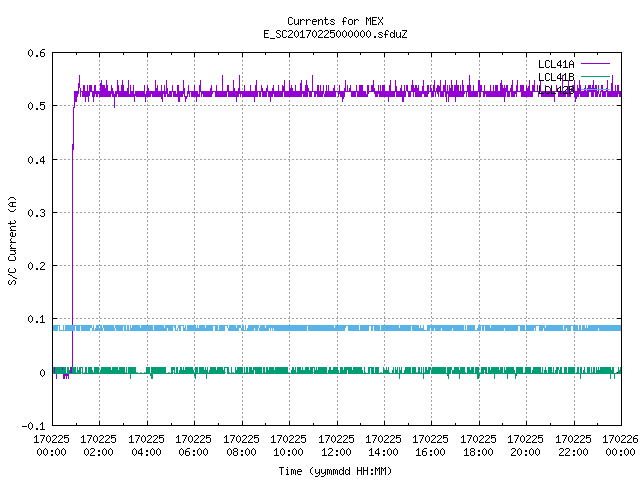
Task: Click the x-axis tick label '170225 08:00'
Action: click(x=241, y=446)
